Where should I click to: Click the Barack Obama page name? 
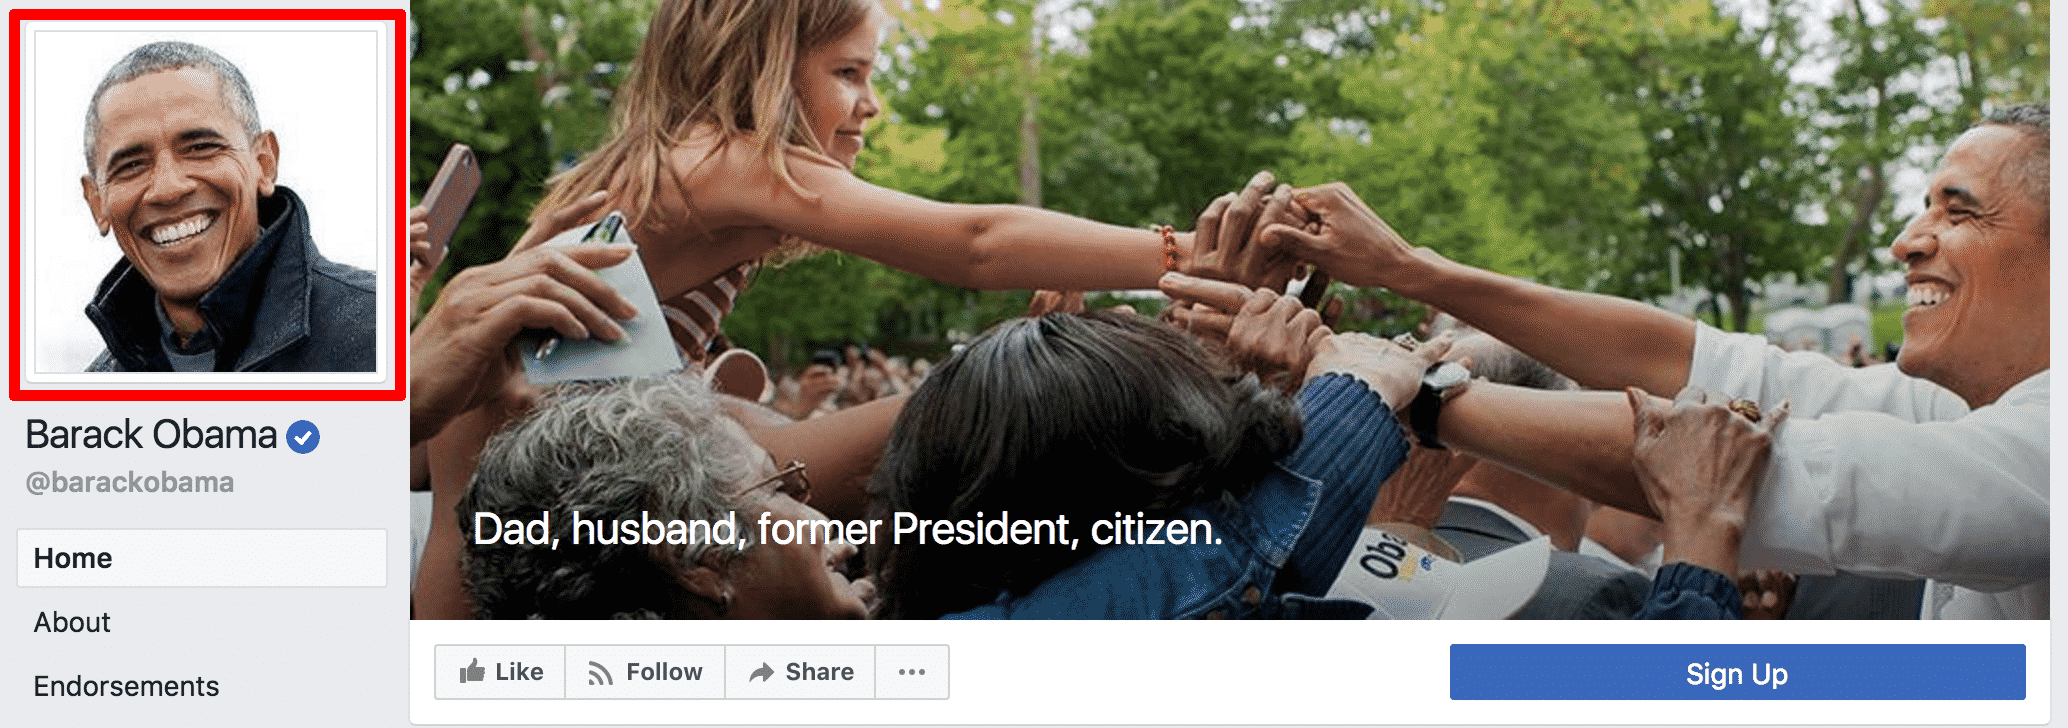(151, 435)
